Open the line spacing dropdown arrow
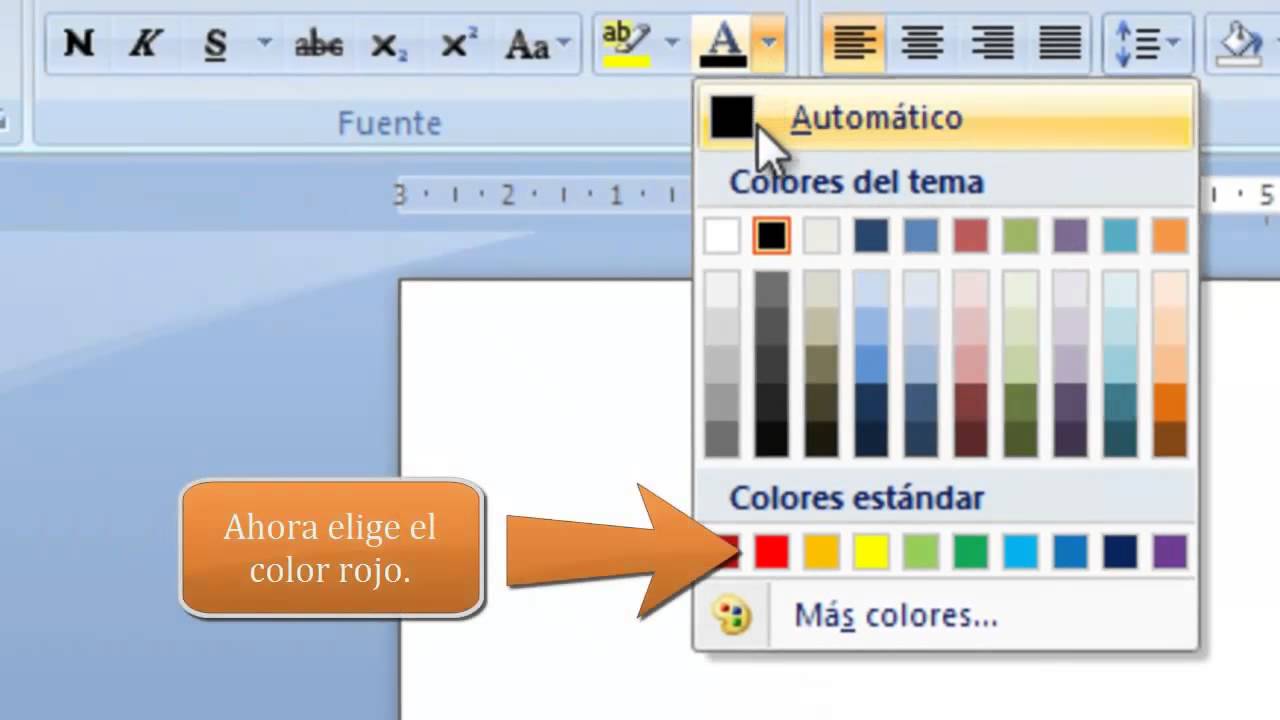This screenshot has height=720, width=1280. (1173, 43)
